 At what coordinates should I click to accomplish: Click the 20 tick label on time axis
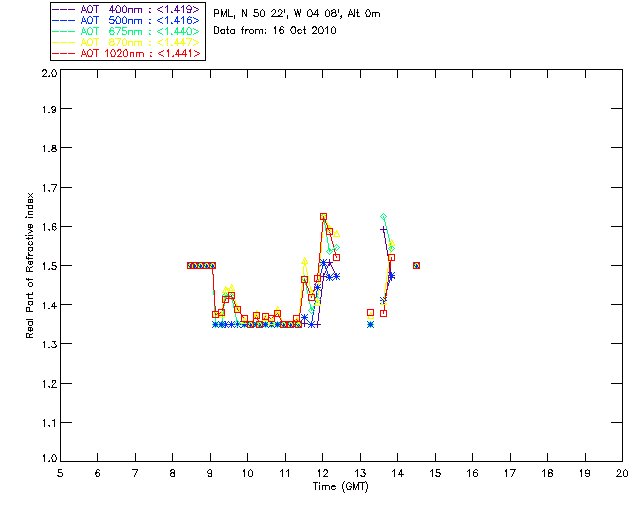622,473
